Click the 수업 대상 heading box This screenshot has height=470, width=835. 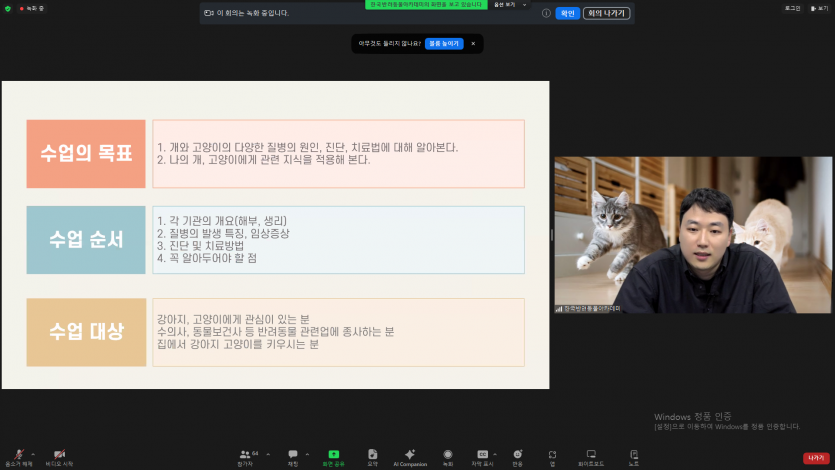point(86,332)
